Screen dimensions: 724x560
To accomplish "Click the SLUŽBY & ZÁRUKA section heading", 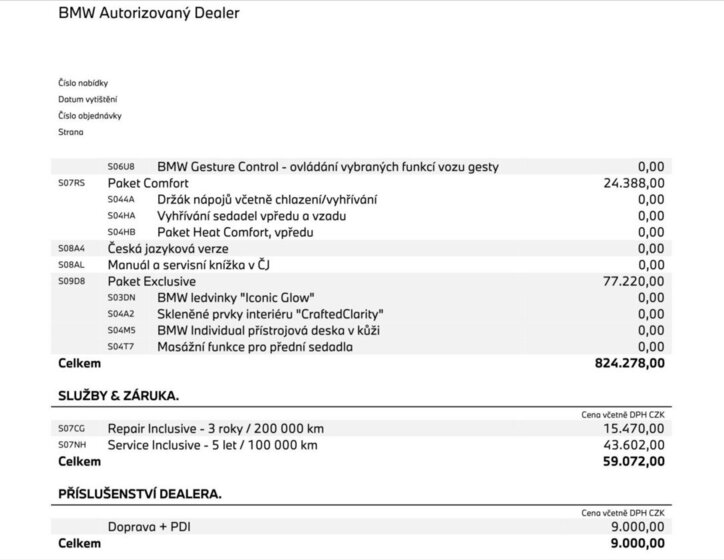I will pos(119,396).
